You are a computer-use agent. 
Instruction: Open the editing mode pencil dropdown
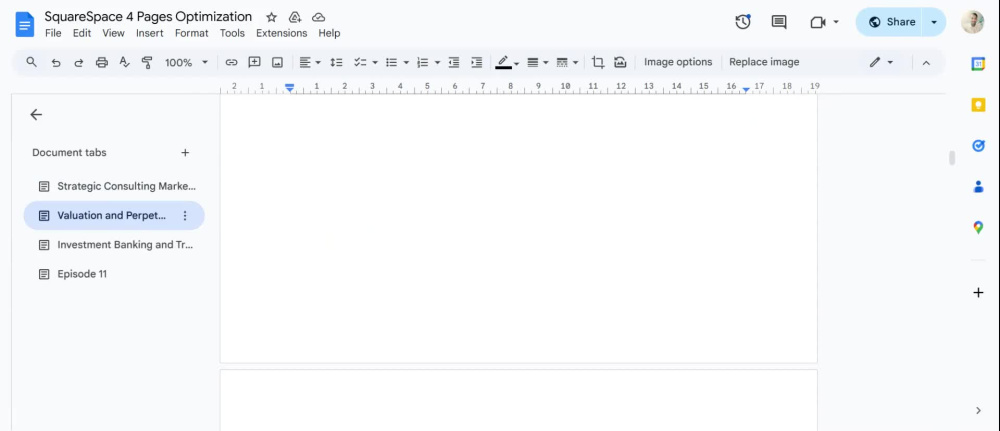881,62
